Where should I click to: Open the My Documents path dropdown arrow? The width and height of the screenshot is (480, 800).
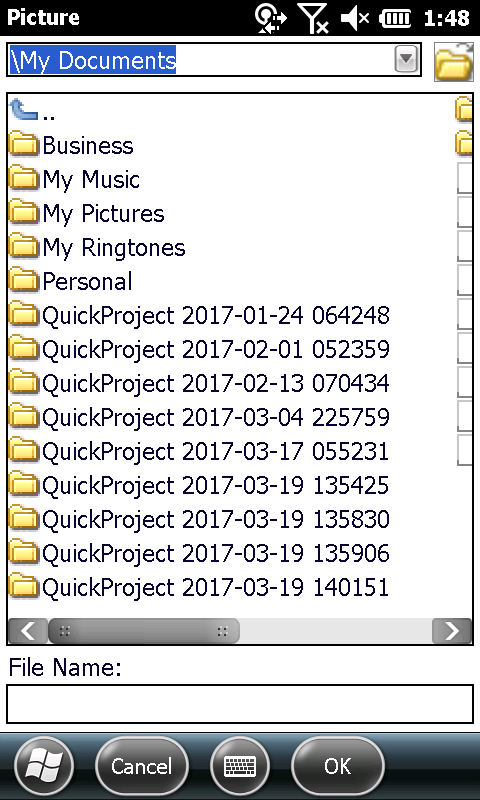click(x=406, y=60)
